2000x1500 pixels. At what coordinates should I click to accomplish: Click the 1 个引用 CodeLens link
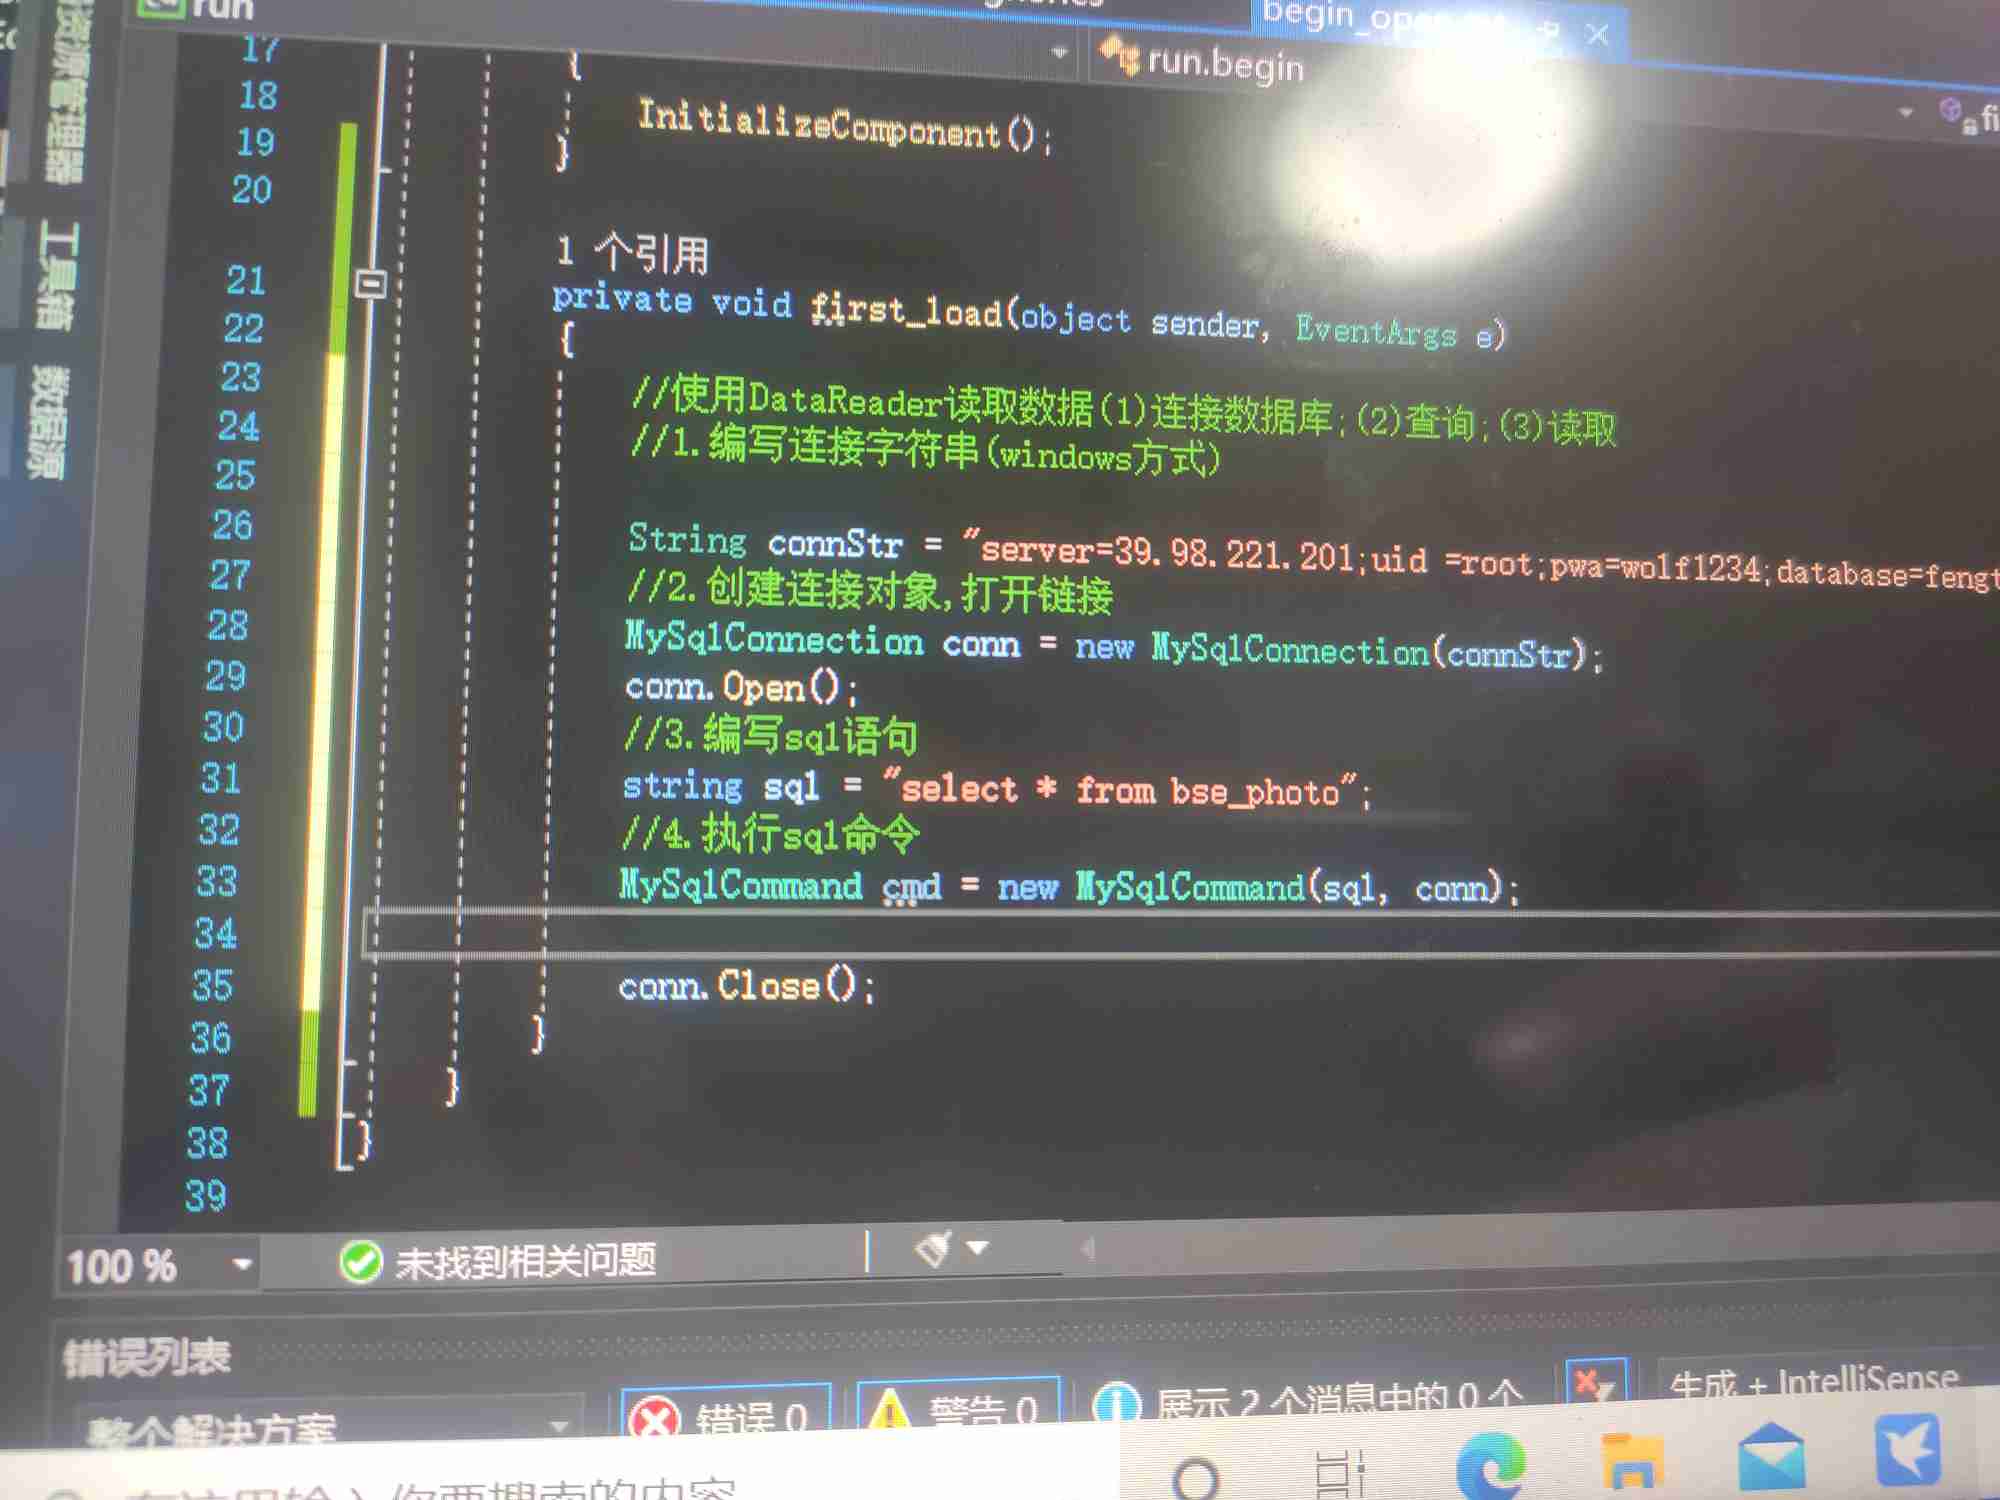click(632, 253)
